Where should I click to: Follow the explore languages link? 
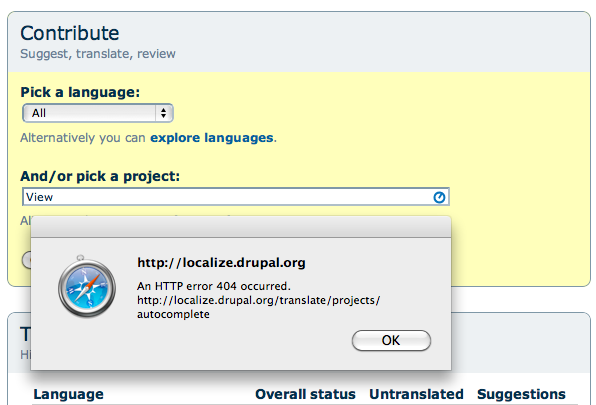tap(212, 138)
